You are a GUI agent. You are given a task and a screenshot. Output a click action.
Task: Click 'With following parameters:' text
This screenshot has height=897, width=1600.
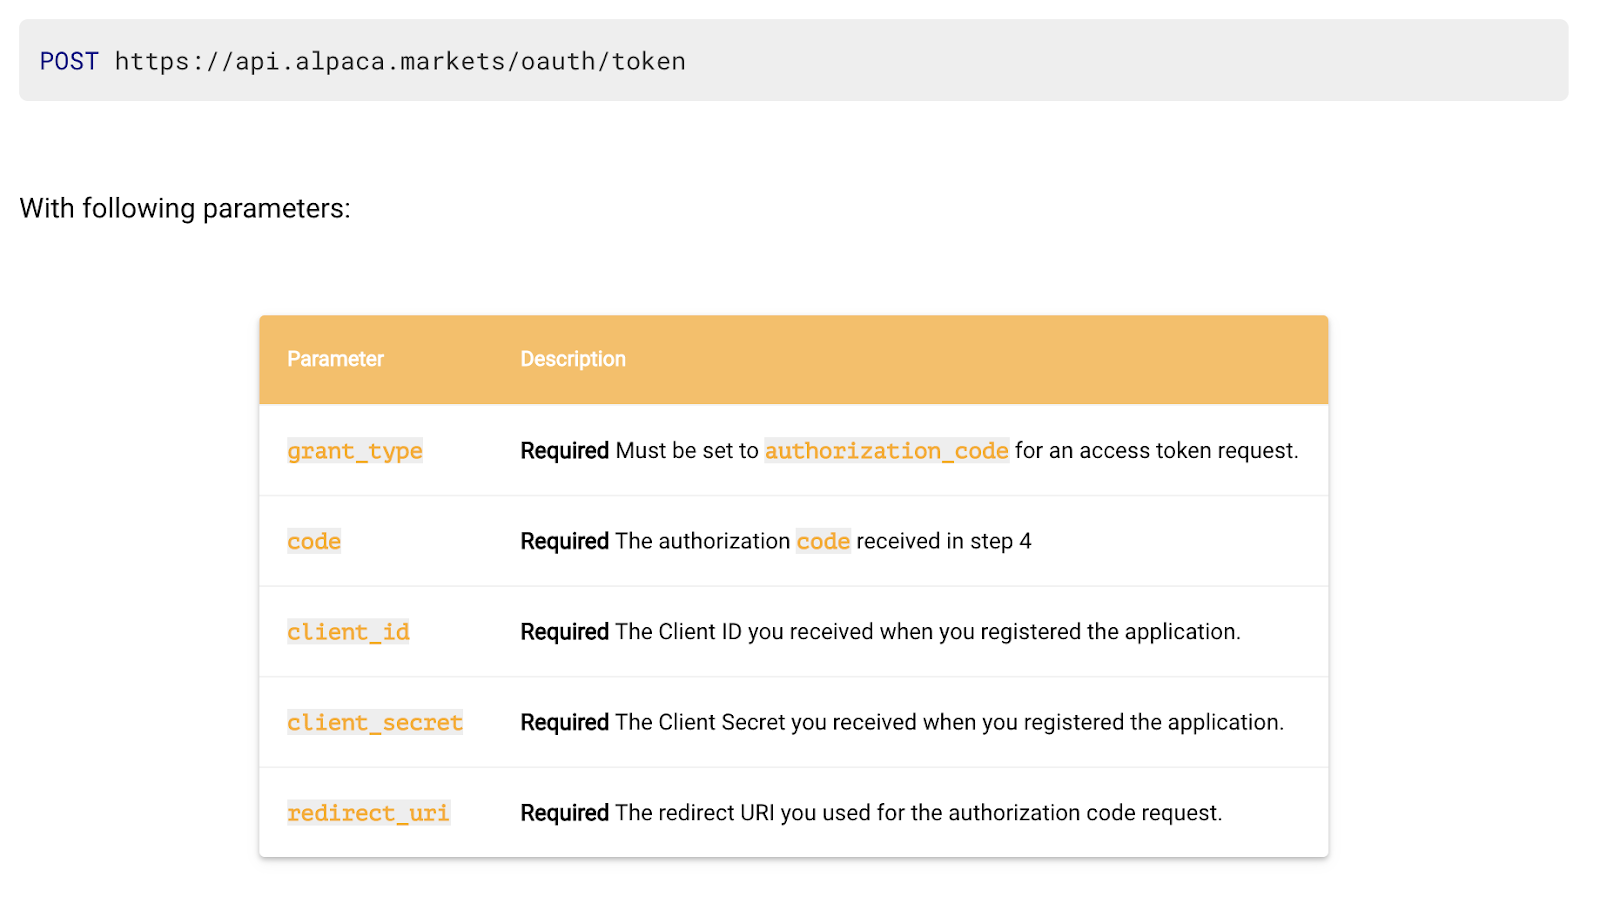(x=185, y=208)
